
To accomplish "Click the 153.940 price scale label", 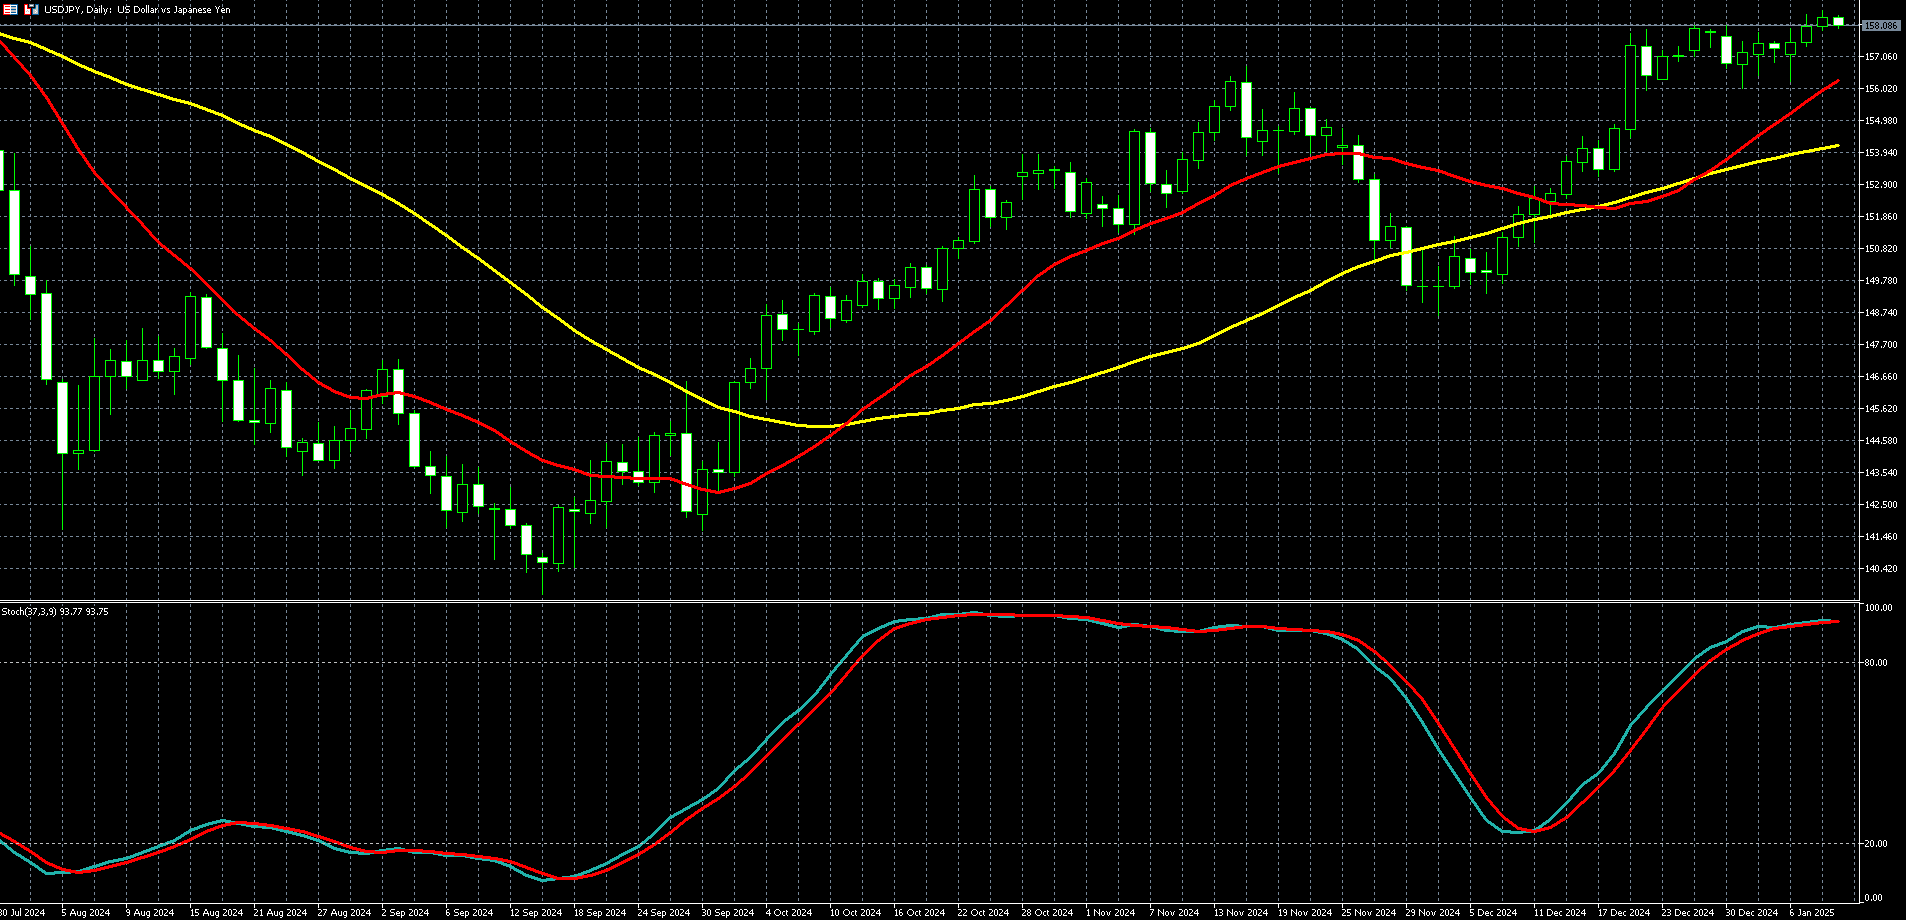I will [x=1881, y=153].
